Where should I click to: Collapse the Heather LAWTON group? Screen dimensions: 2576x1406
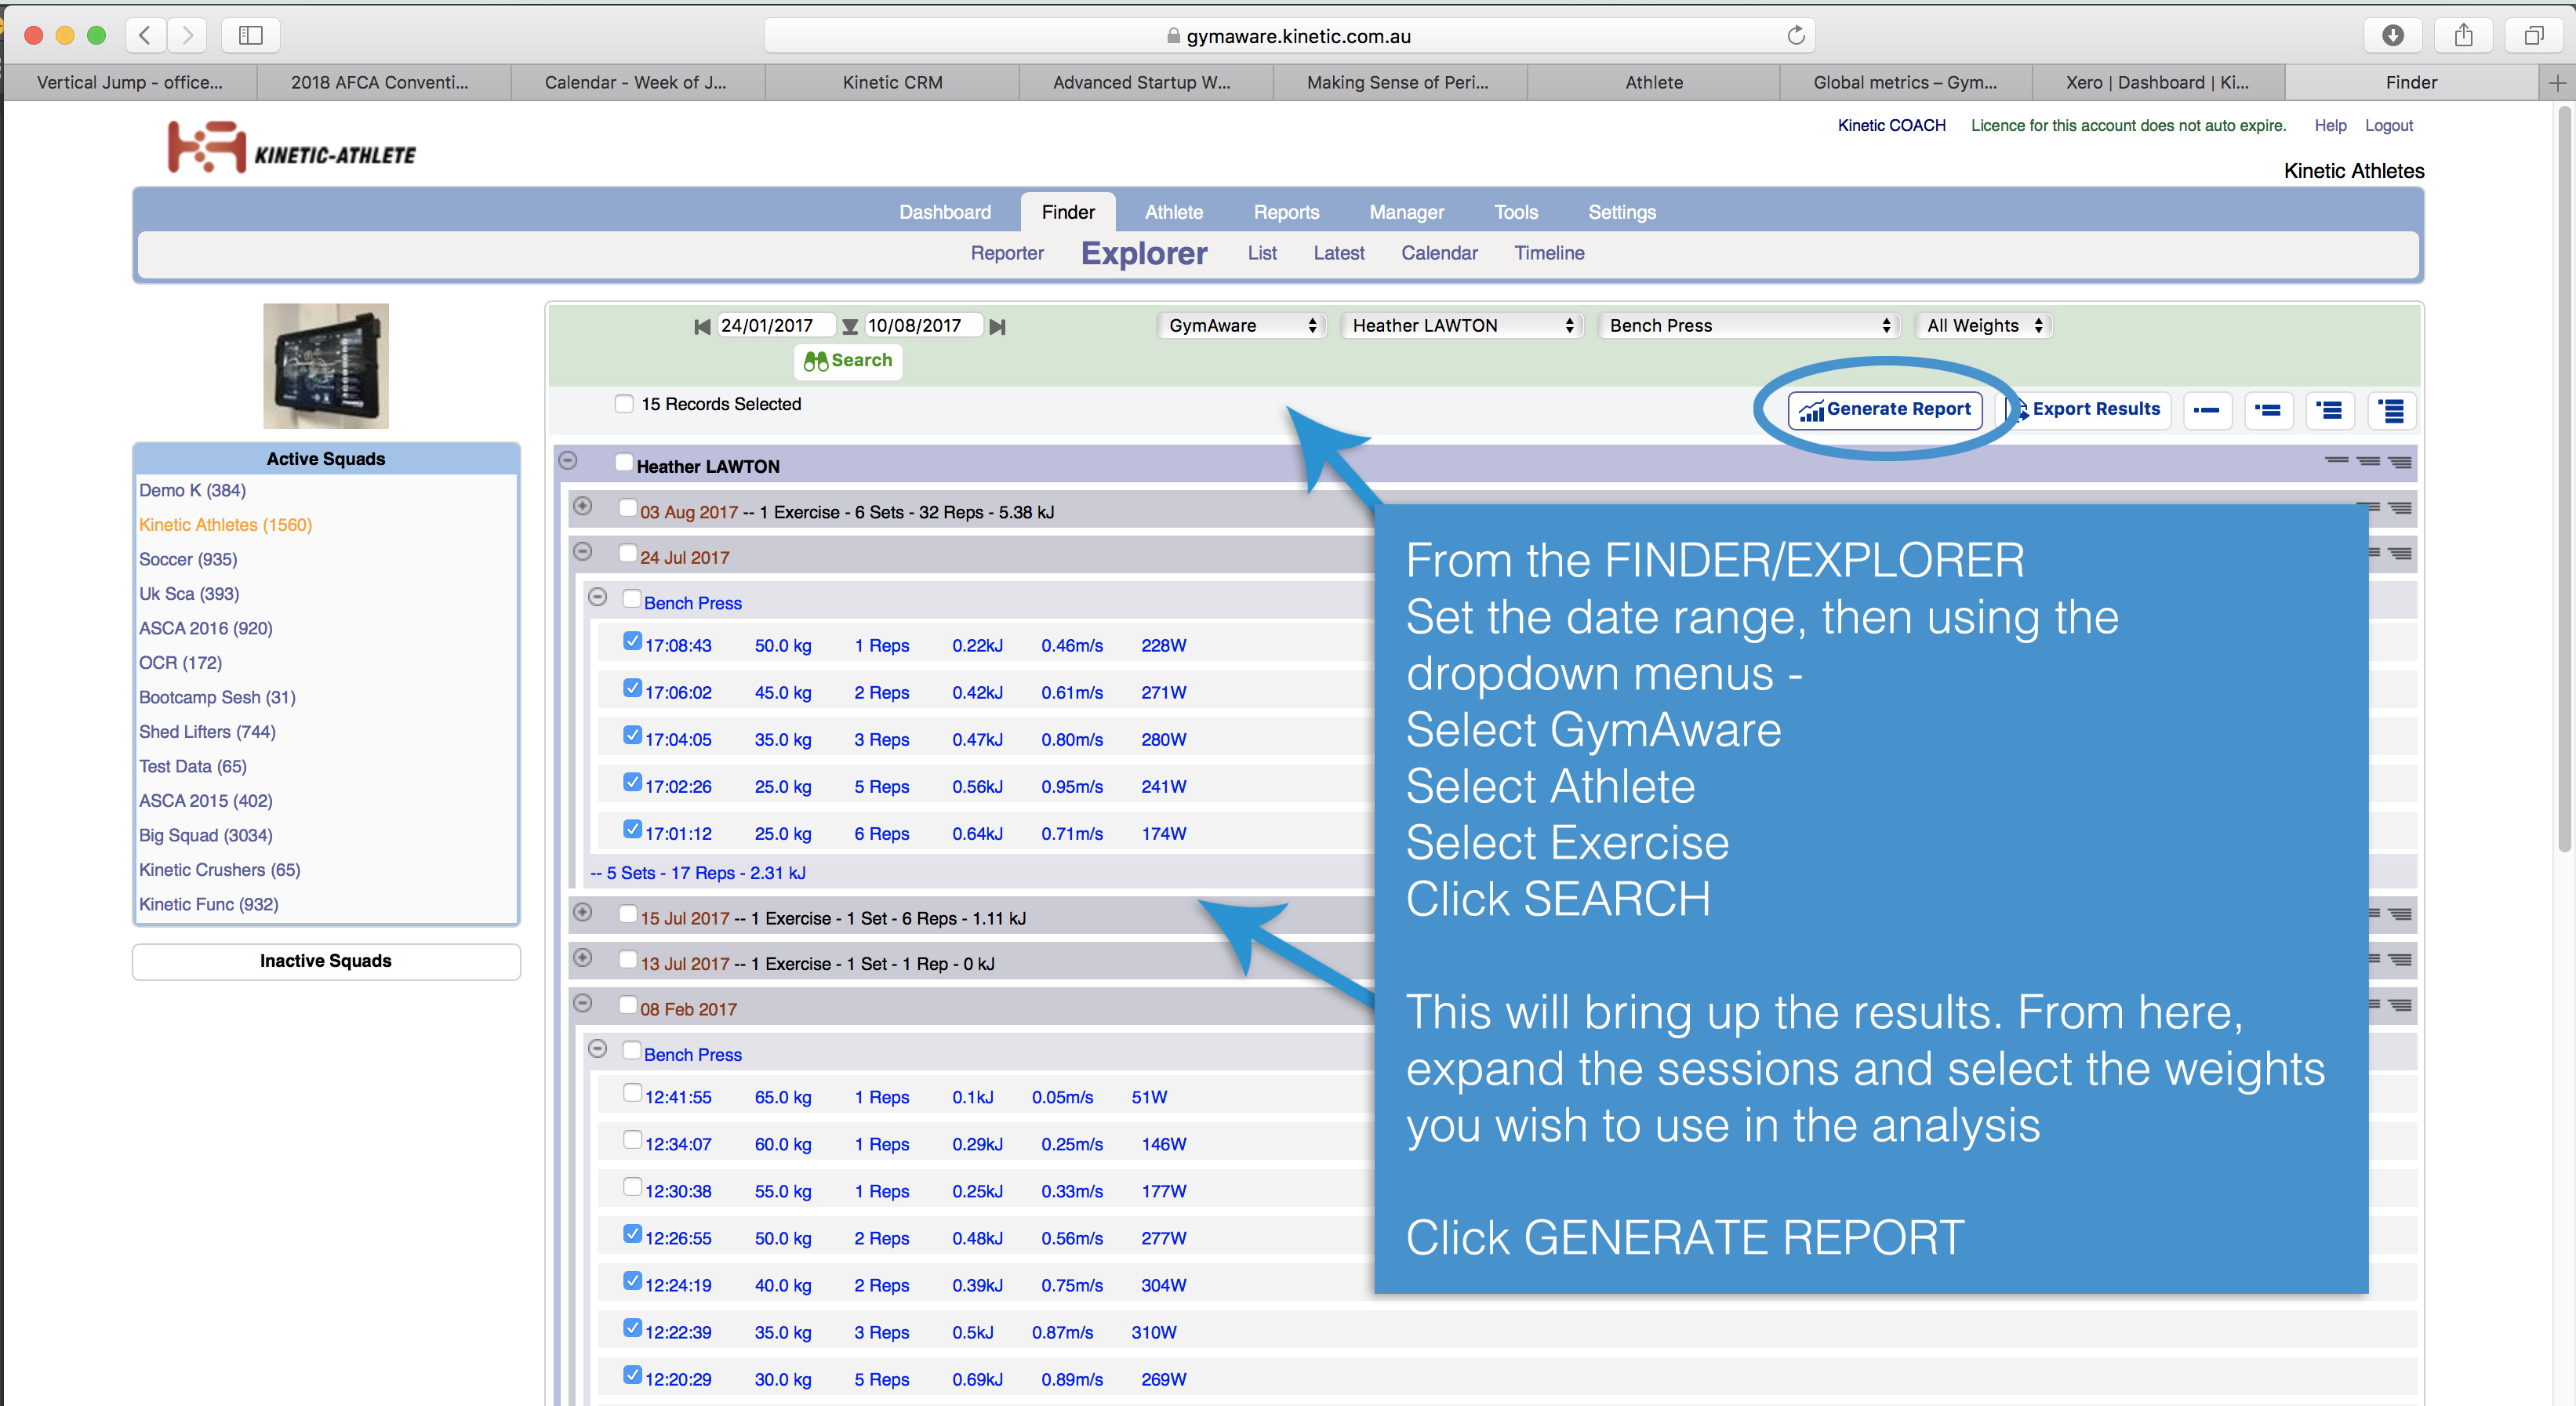[x=568, y=461]
